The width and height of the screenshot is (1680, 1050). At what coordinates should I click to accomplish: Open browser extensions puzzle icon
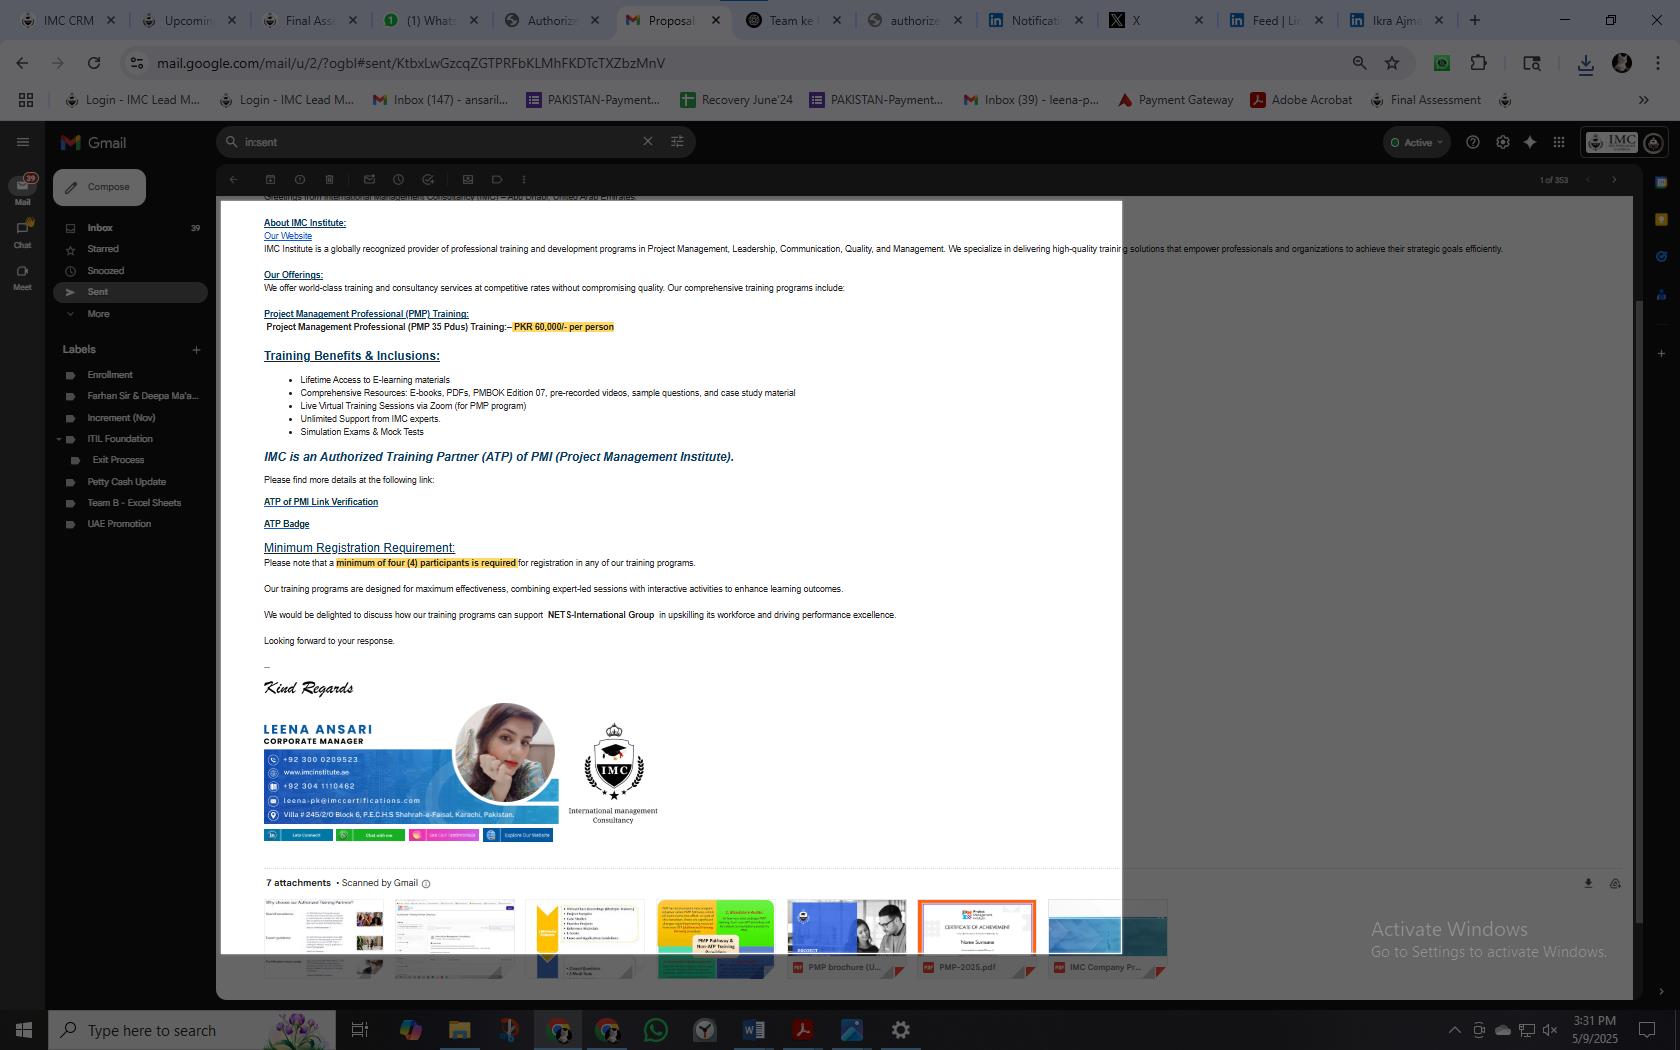click(x=1478, y=63)
